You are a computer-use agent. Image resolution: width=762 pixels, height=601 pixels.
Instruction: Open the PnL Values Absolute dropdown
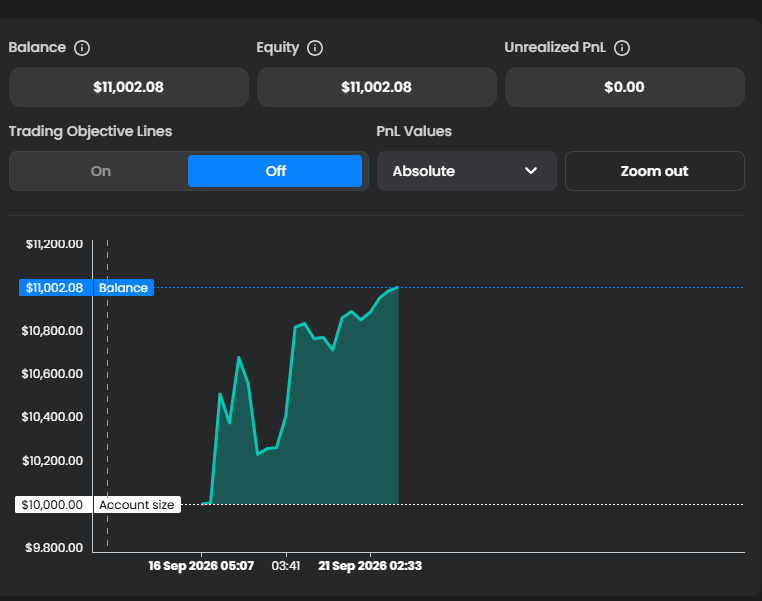coord(467,171)
